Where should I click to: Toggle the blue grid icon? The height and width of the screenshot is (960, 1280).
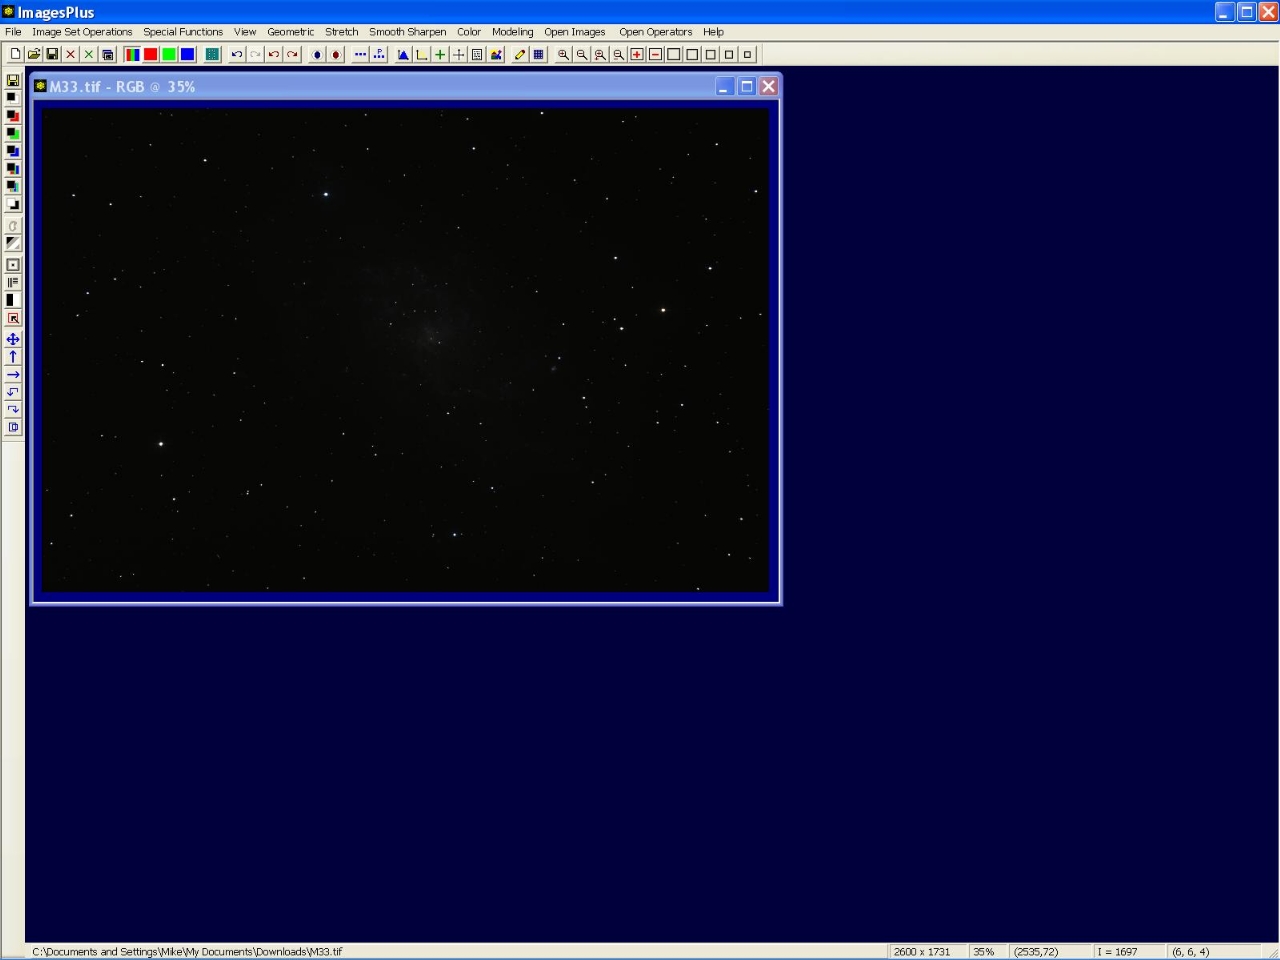tap(539, 54)
